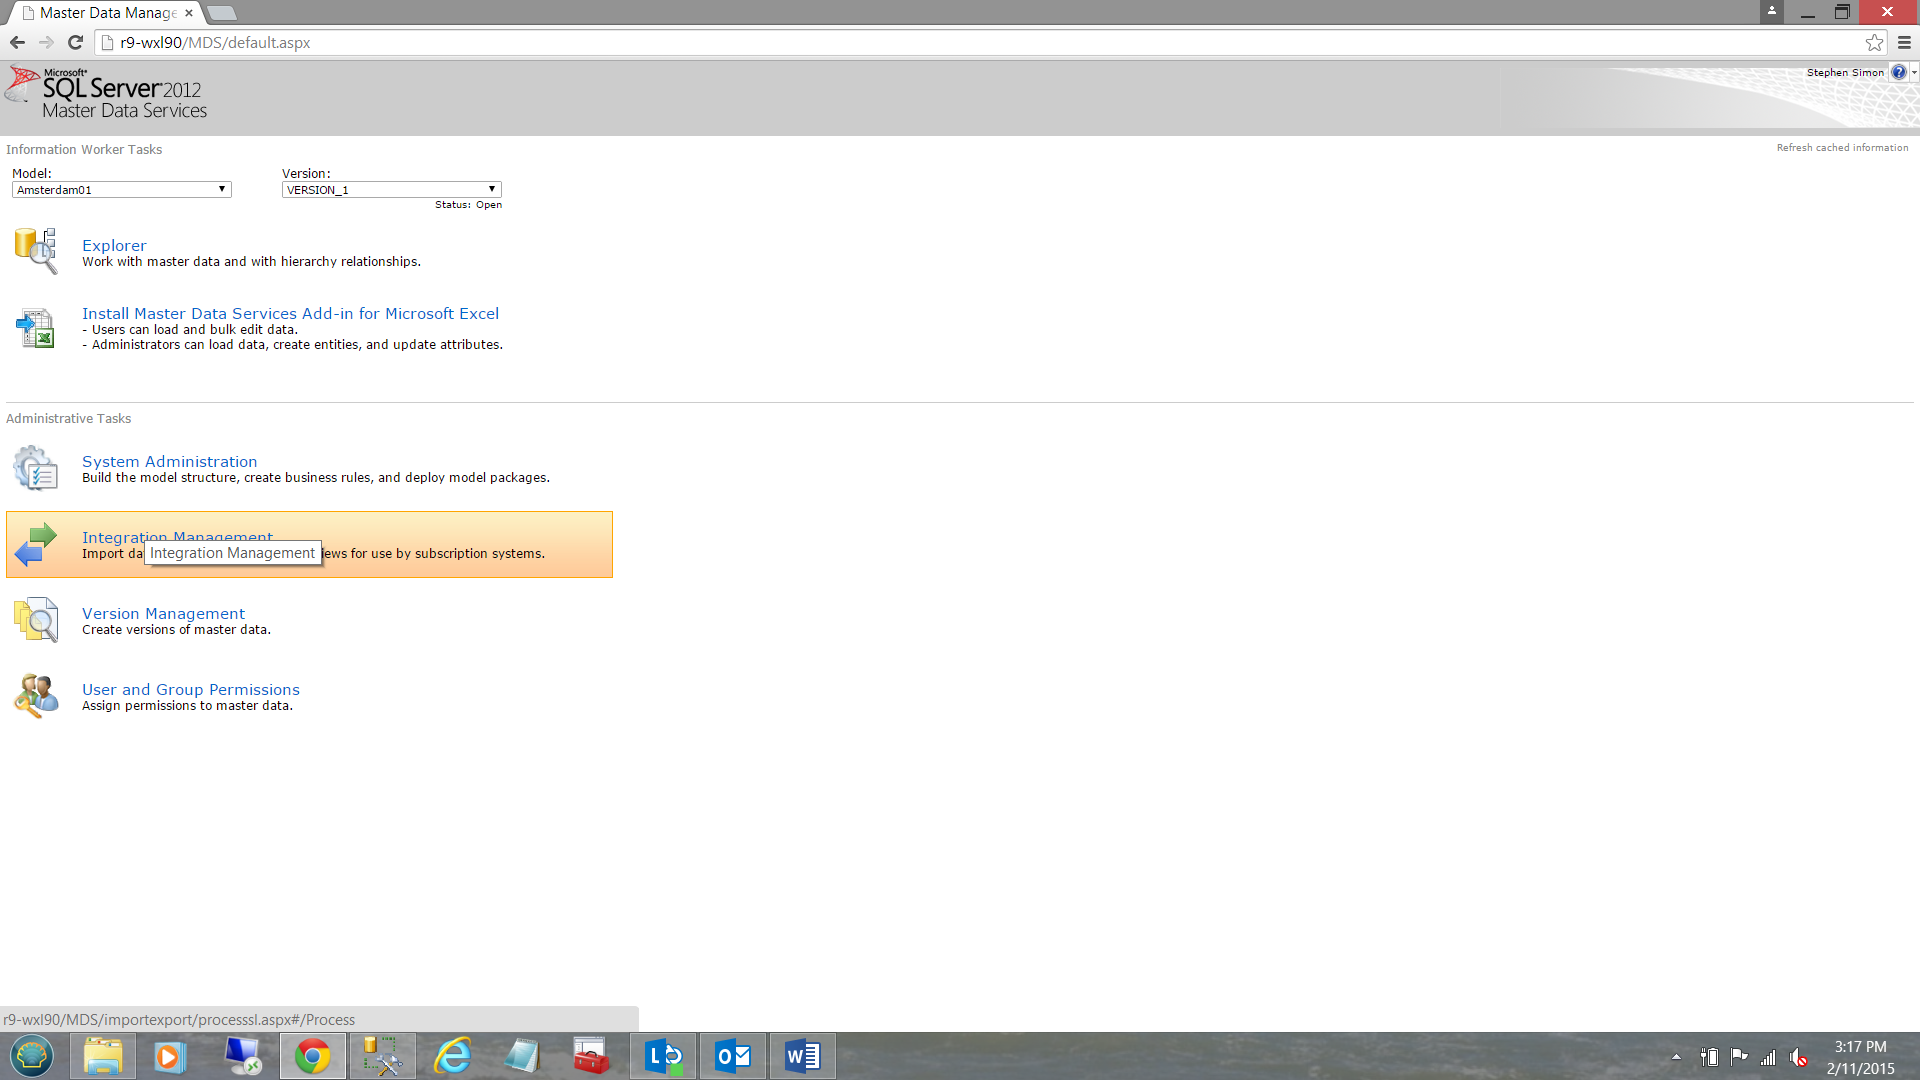Image resolution: width=1920 pixels, height=1080 pixels.
Task: Open the System Administration link
Action: click(169, 461)
